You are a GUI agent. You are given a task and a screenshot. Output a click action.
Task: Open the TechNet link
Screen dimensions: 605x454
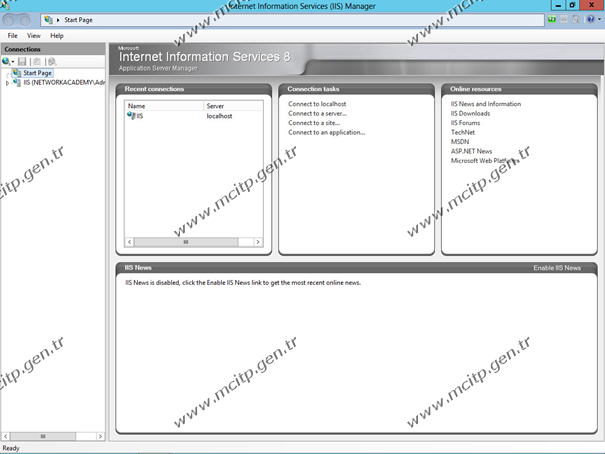(x=463, y=132)
